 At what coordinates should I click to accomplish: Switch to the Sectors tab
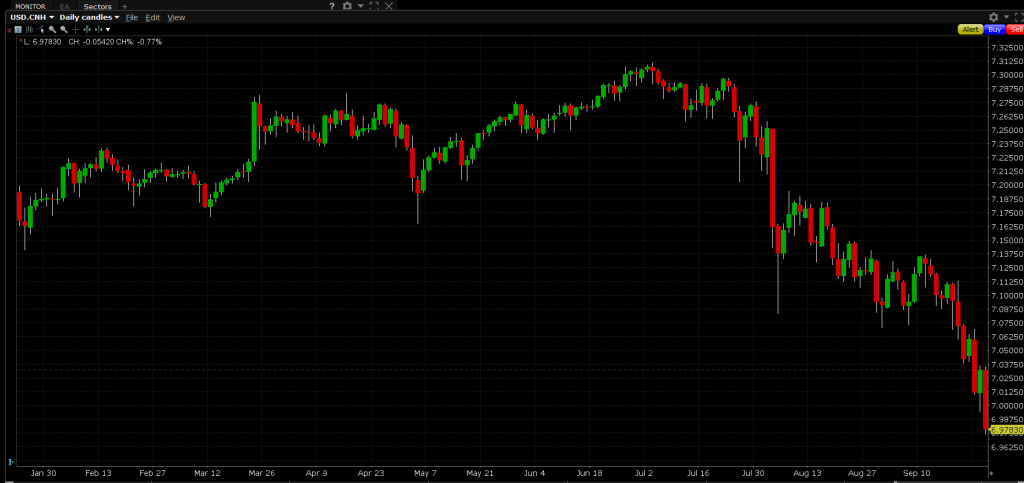pyautogui.click(x=97, y=6)
